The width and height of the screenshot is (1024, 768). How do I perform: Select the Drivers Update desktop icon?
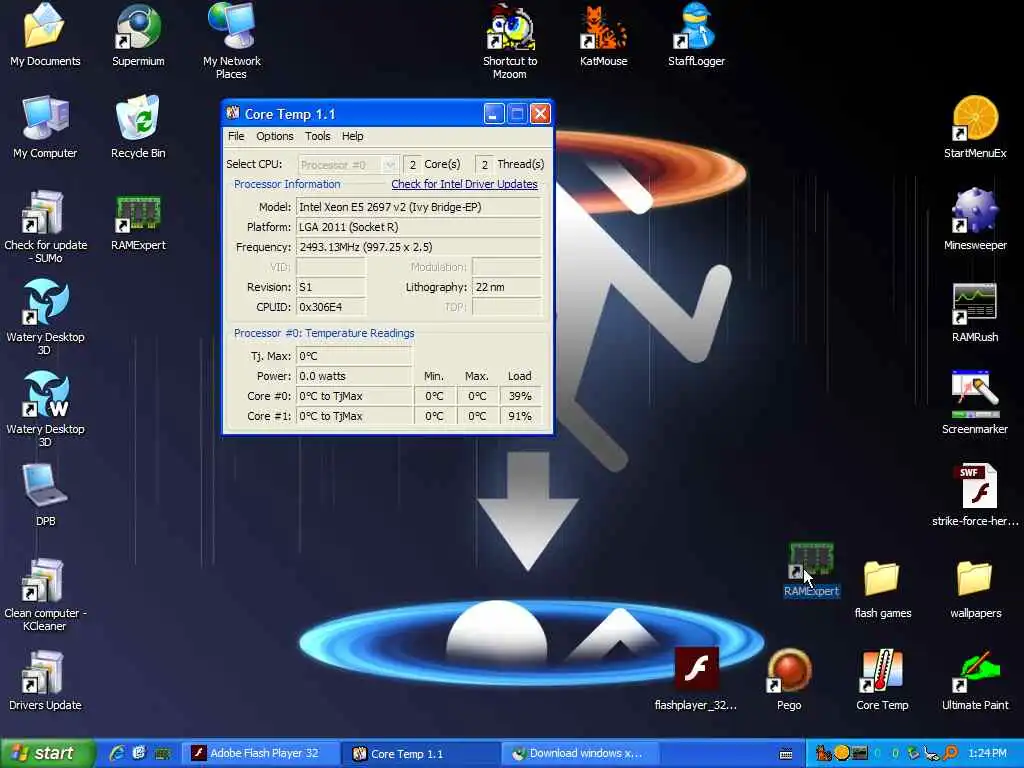(45, 679)
